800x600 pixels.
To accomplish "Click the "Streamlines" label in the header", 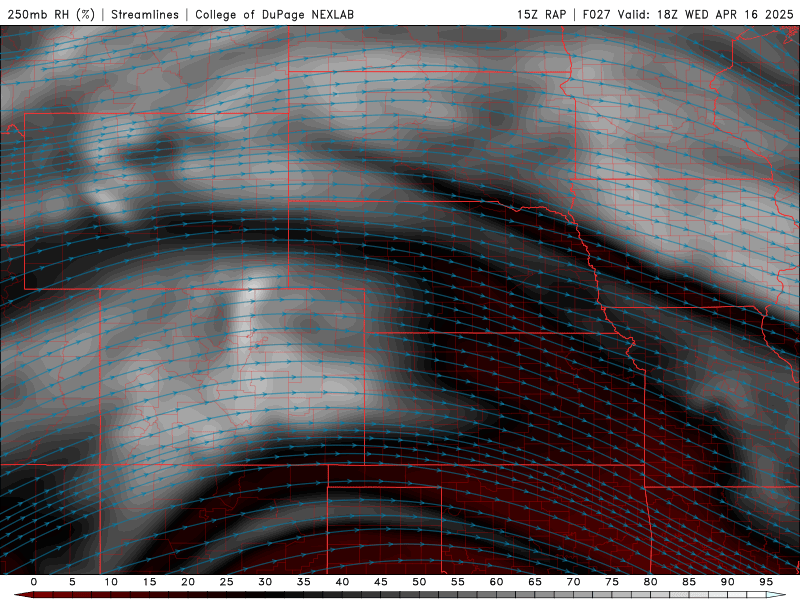I will tap(145, 14).
